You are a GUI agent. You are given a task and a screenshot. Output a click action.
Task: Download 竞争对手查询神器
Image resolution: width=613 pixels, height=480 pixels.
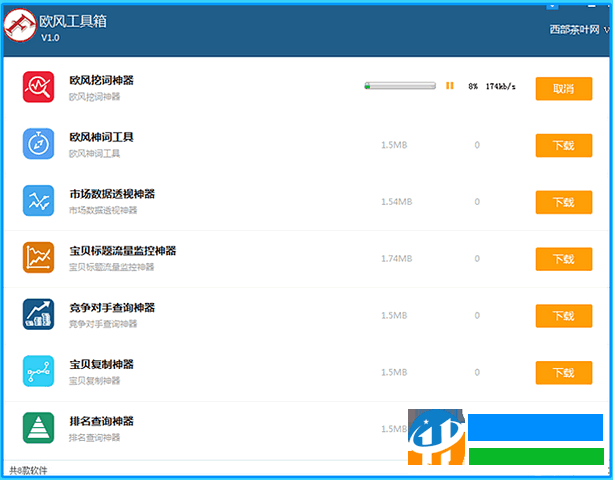(x=564, y=316)
